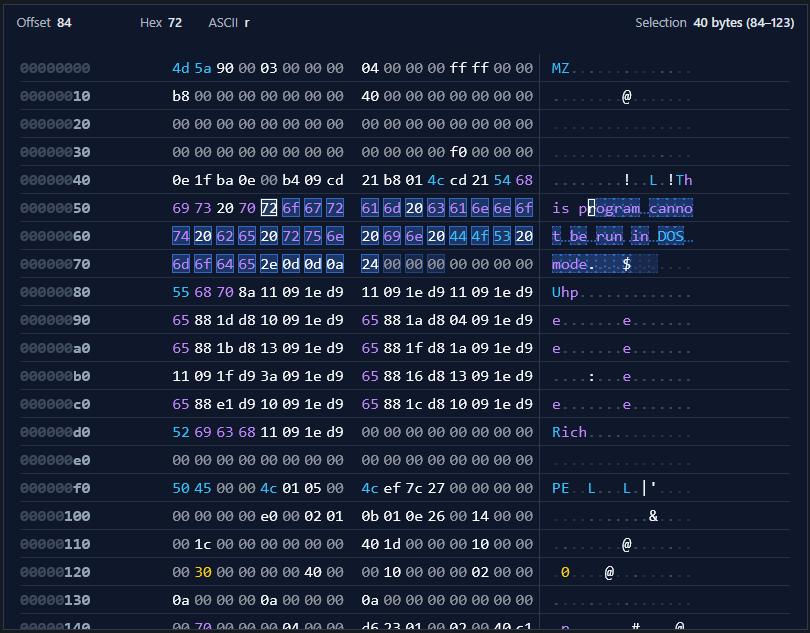Select offset label 00000040

[x=55, y=180]
